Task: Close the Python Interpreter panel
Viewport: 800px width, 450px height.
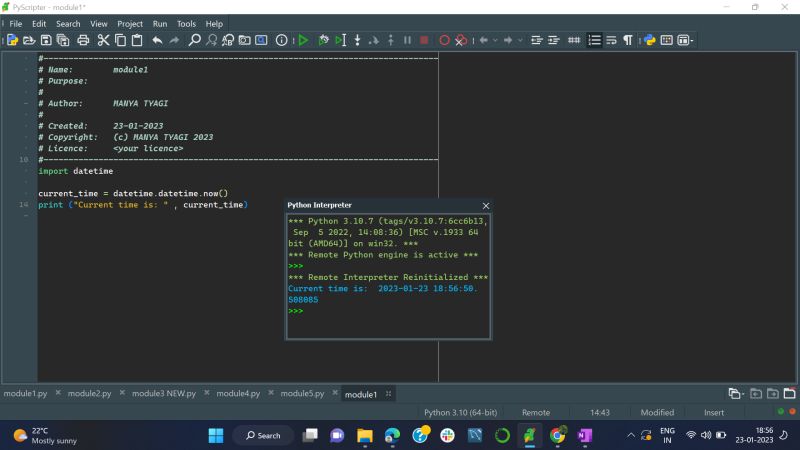Action: [486, 206]
